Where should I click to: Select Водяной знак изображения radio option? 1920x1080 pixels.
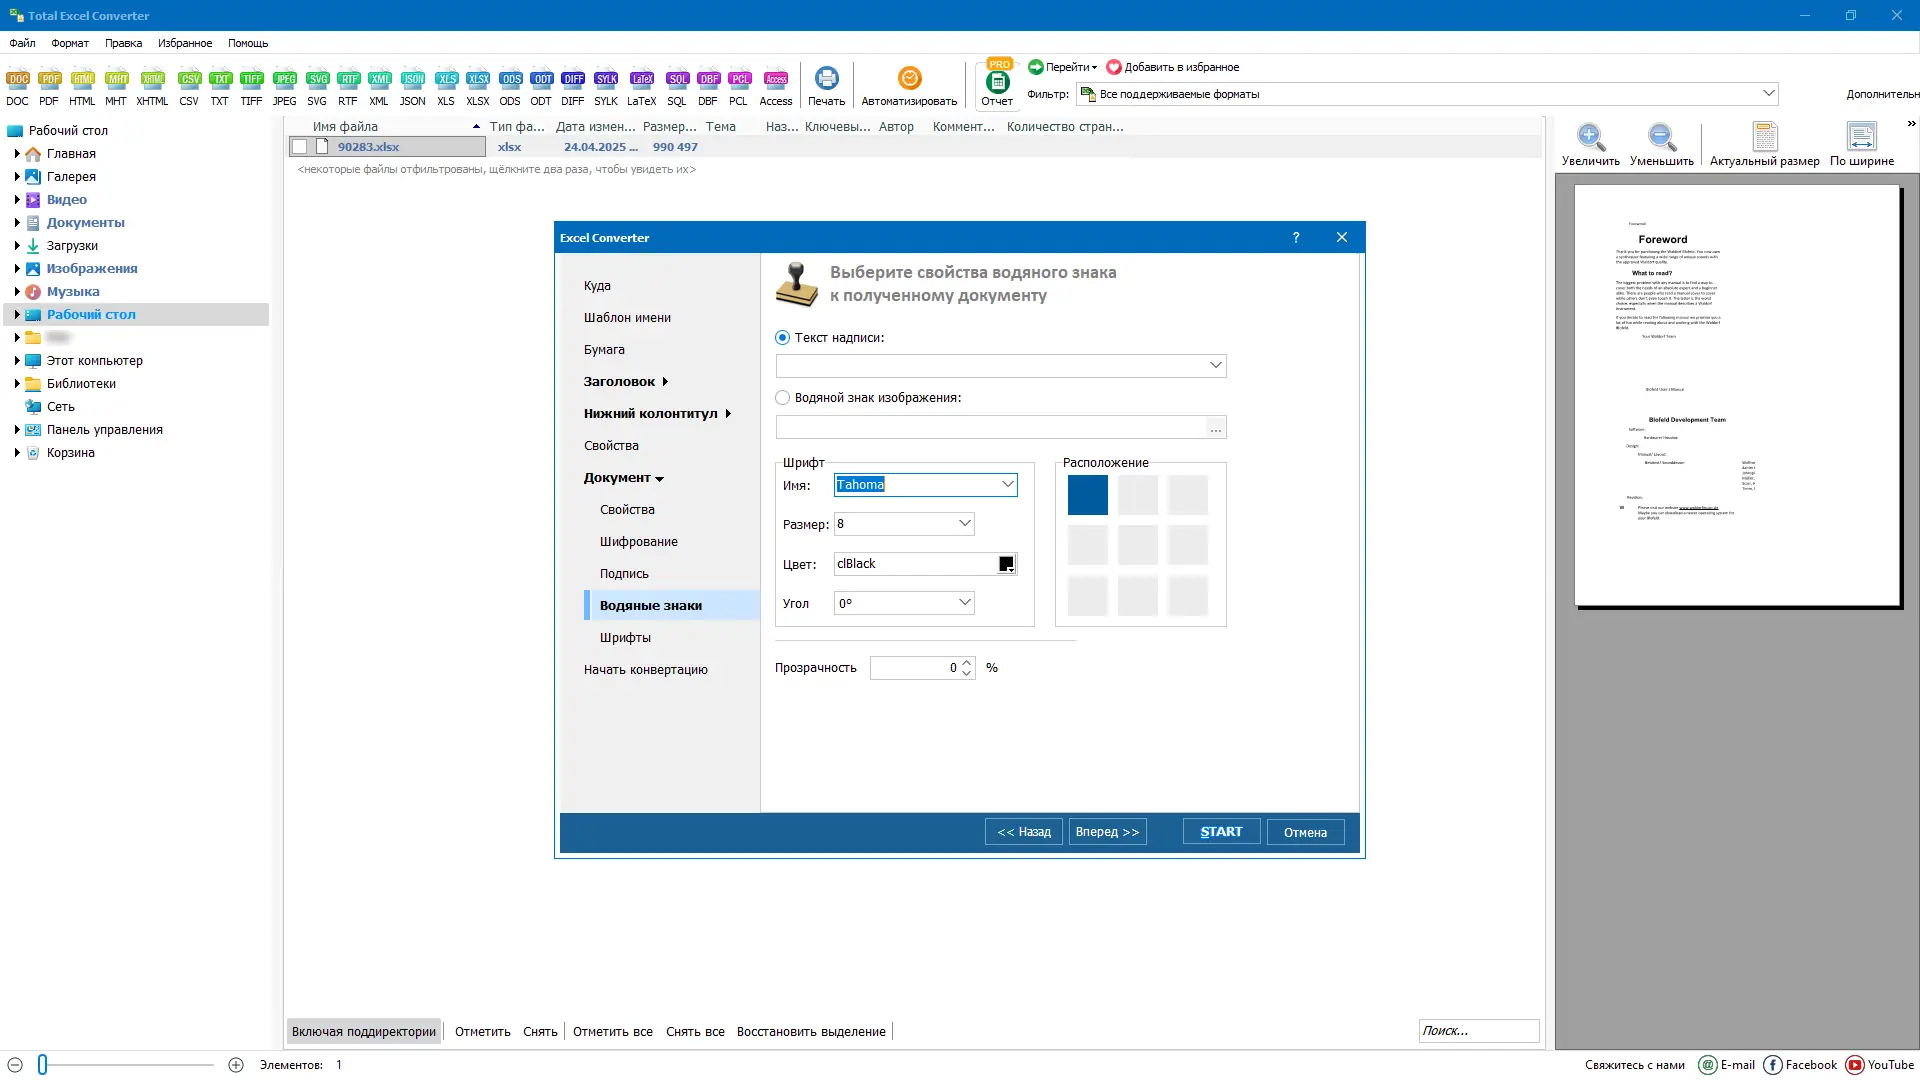782,398
